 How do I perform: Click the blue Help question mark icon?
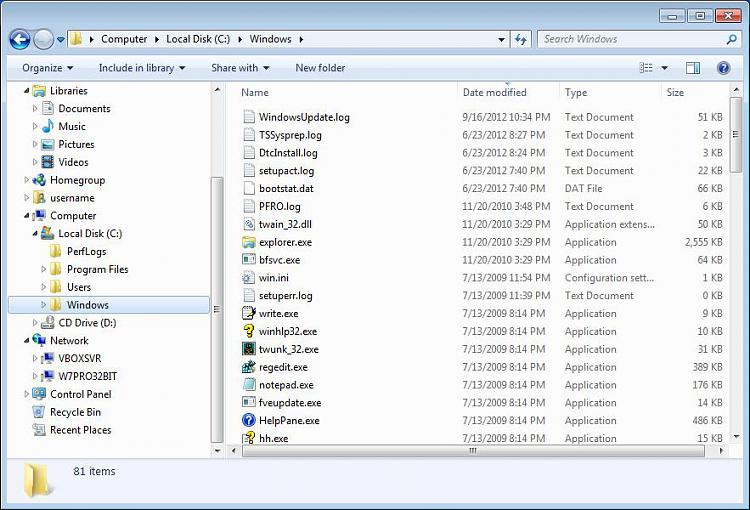(723, 68)
